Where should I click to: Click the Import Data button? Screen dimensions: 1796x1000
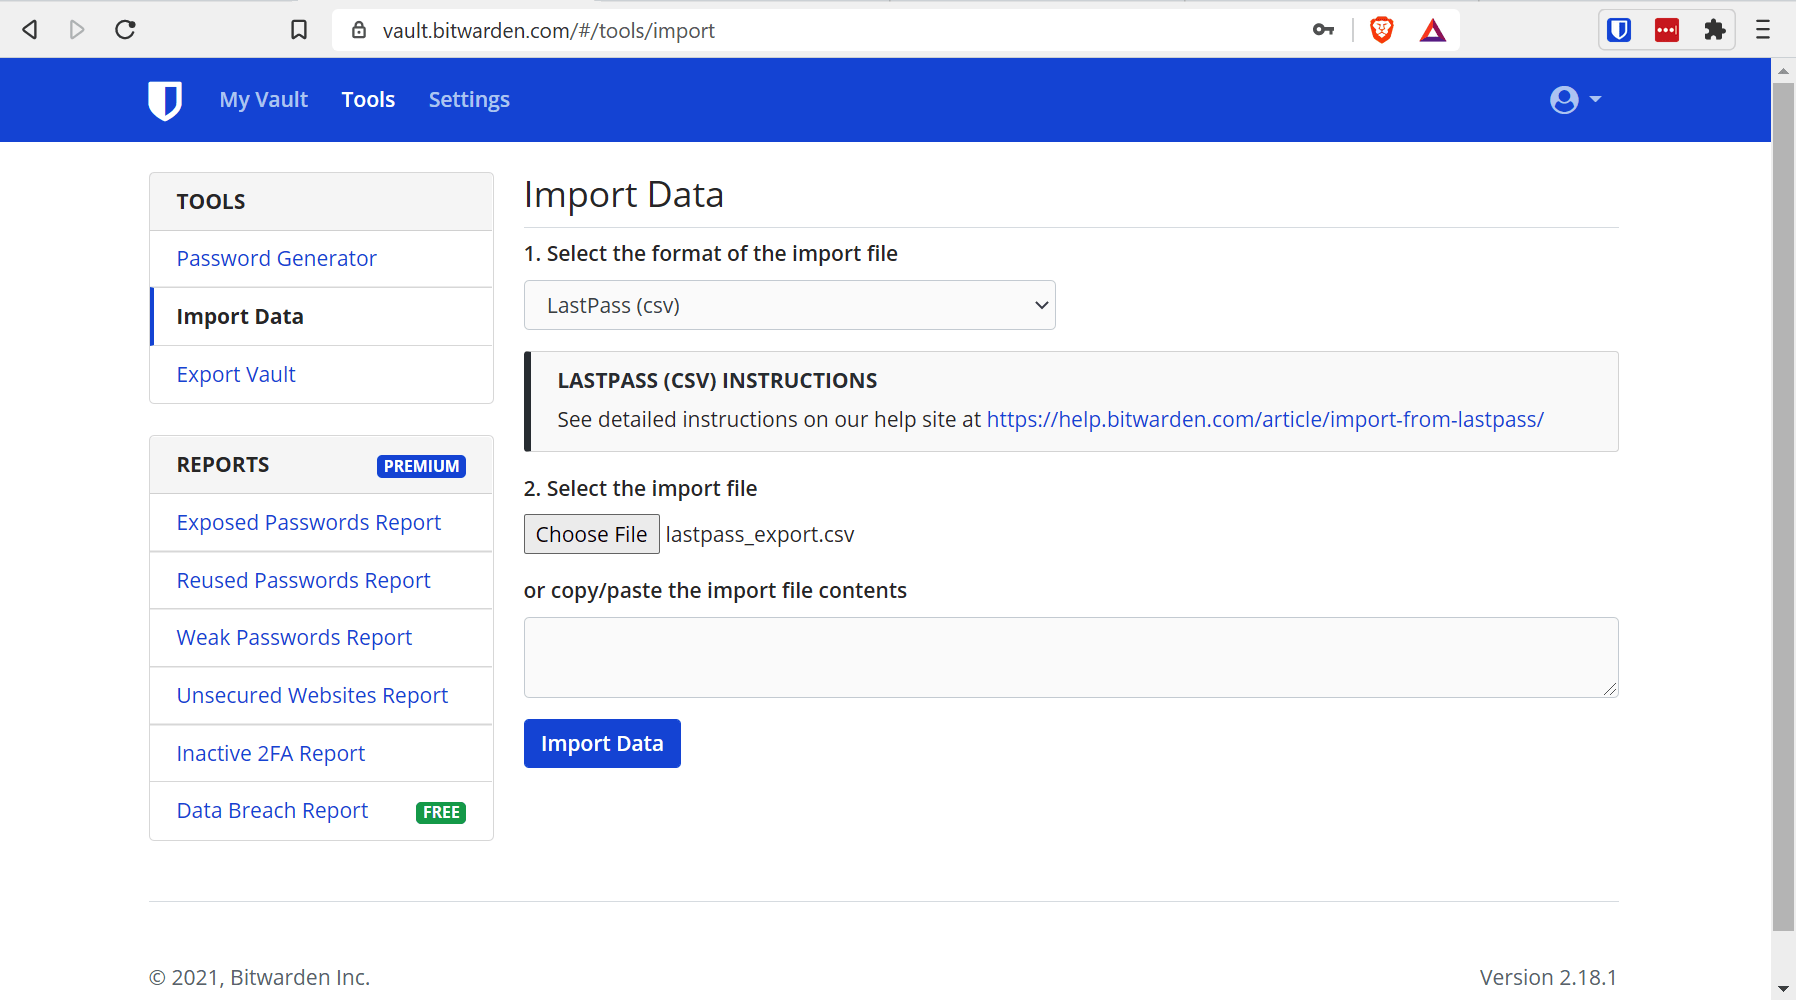click(601, 743)
